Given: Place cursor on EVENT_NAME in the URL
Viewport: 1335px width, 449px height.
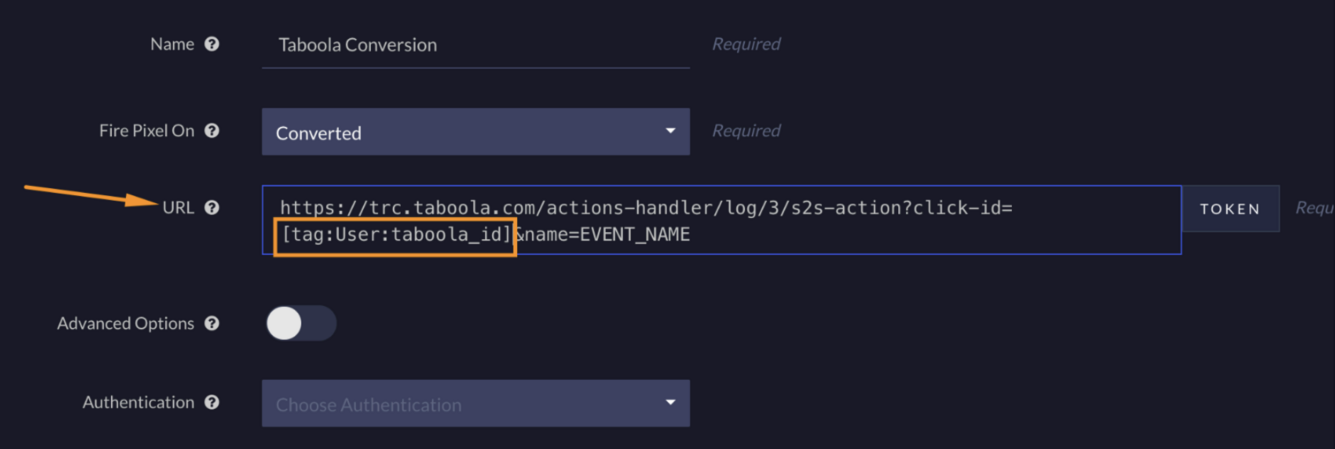Looking at the screenshot, I should click(x=634, y=236).
